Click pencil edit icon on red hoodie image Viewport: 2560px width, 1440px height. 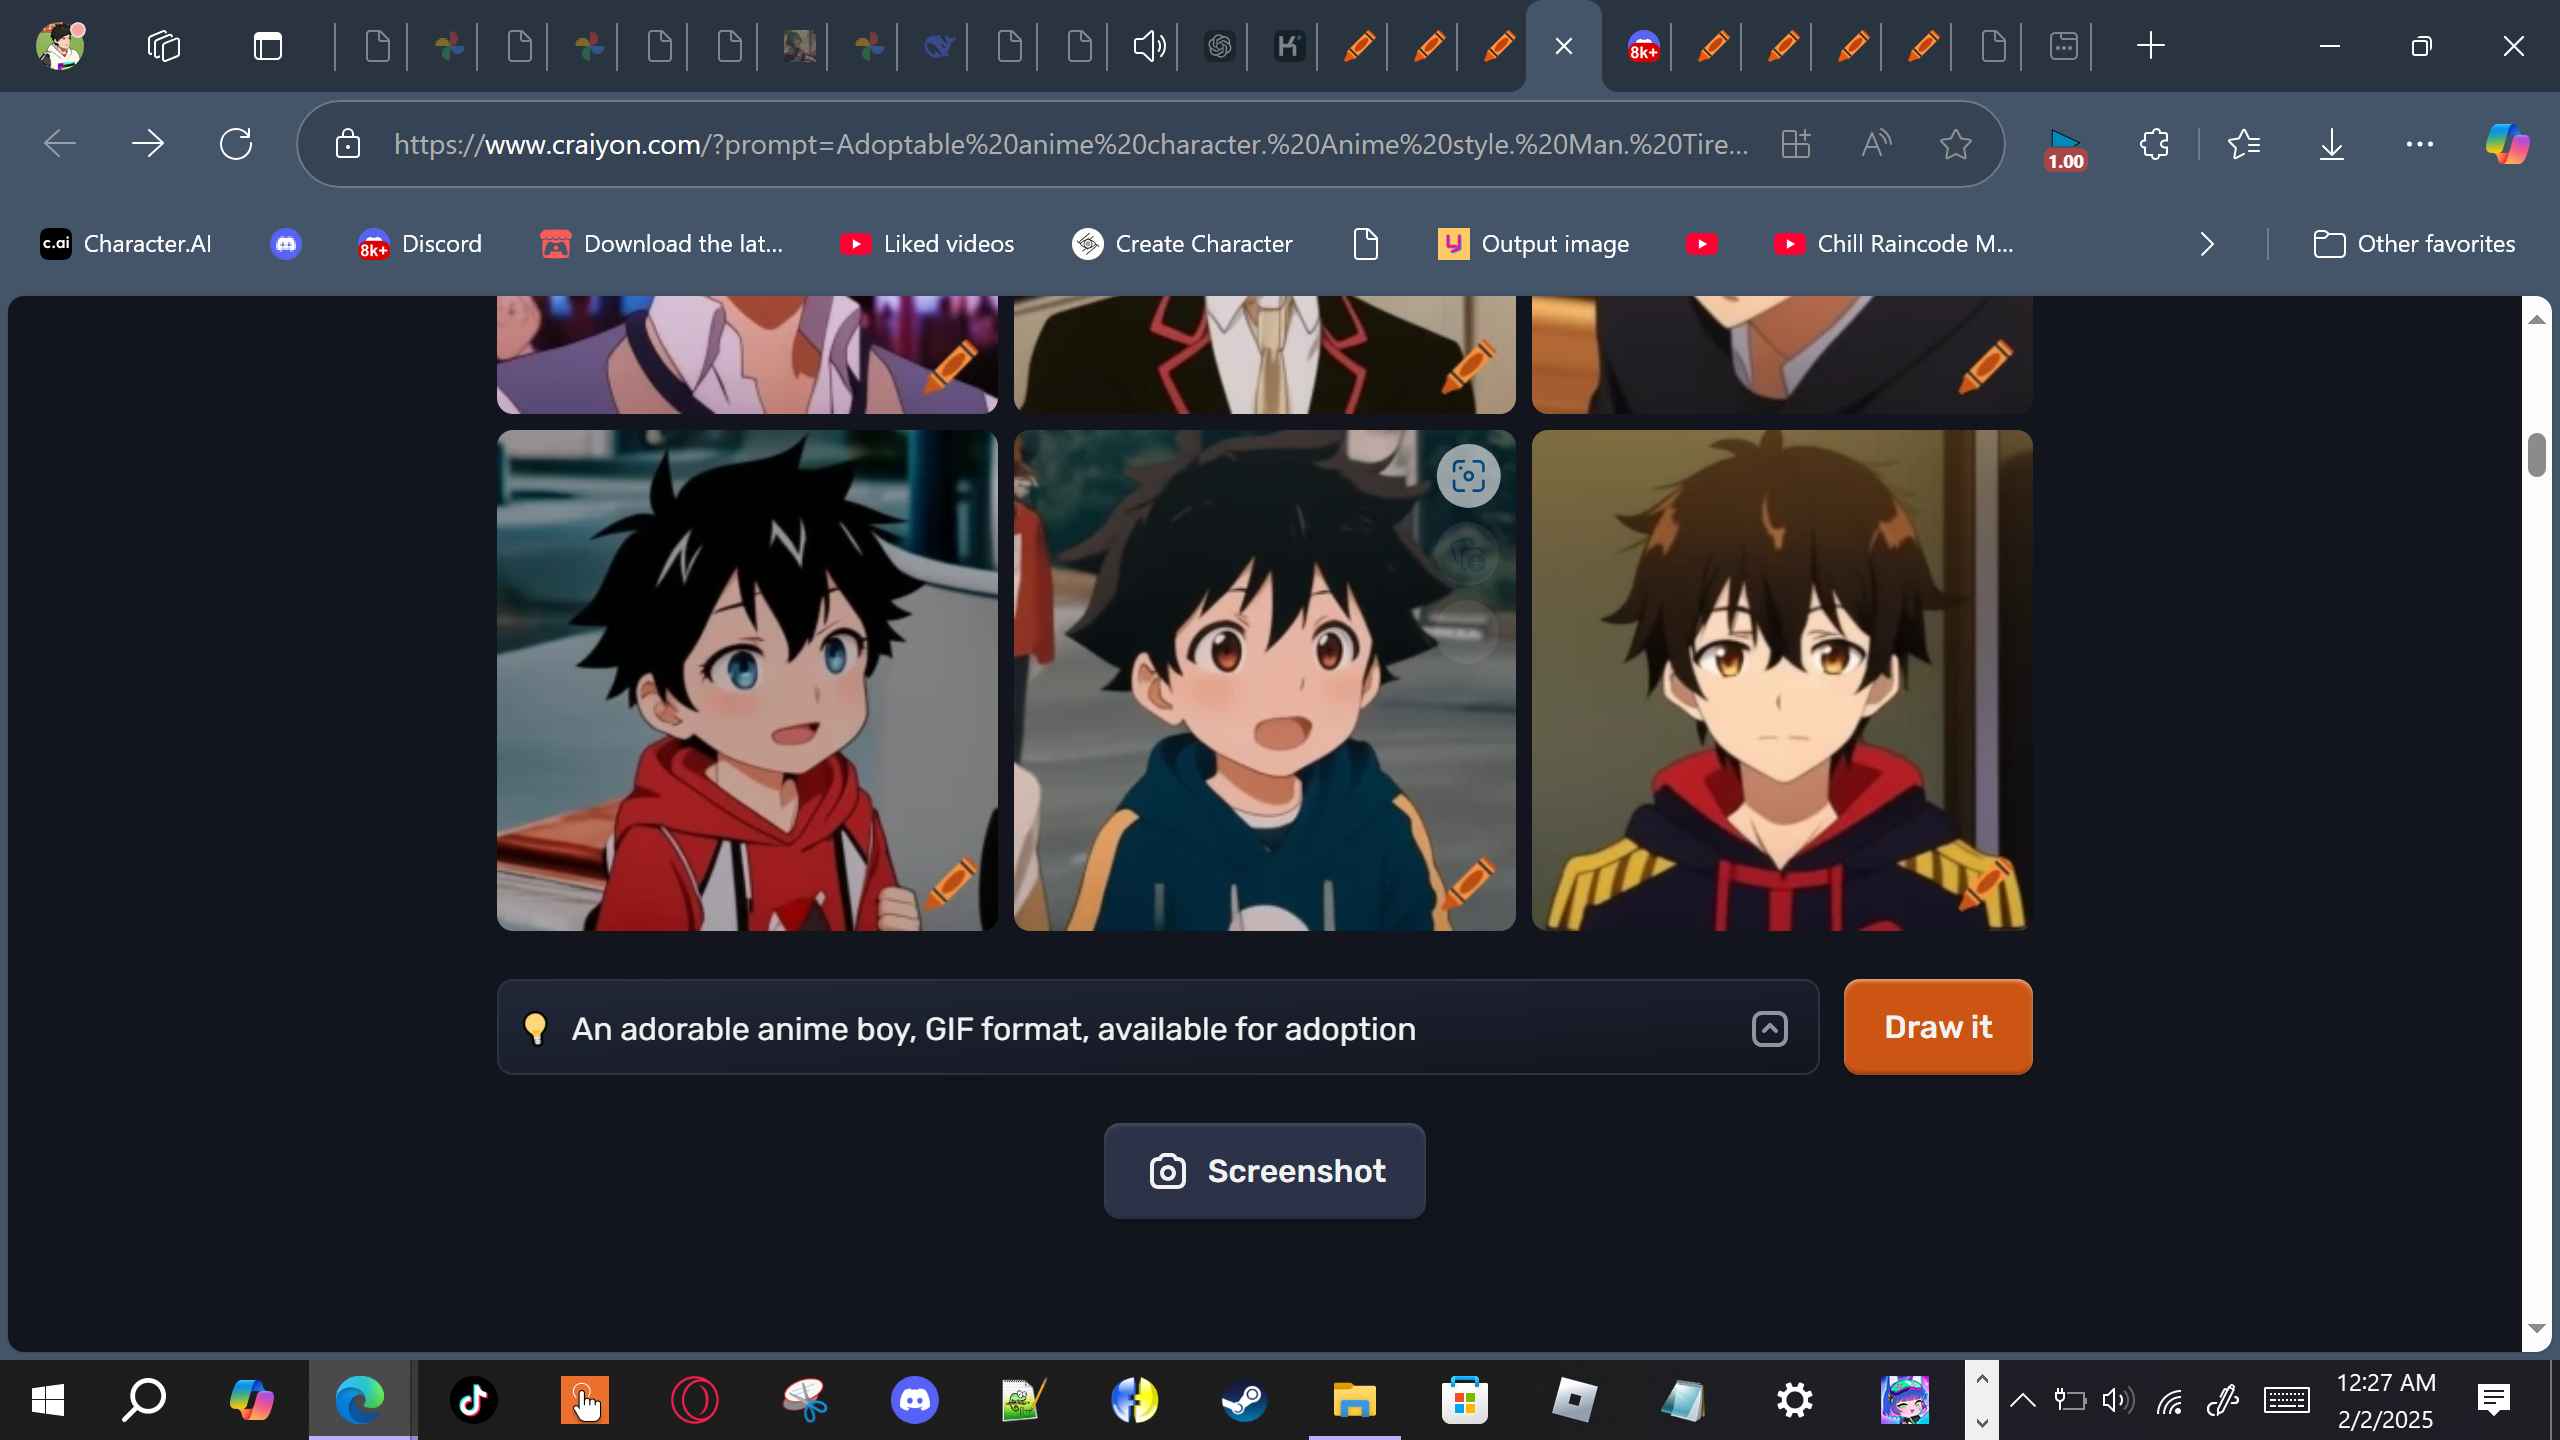(950, 884)
